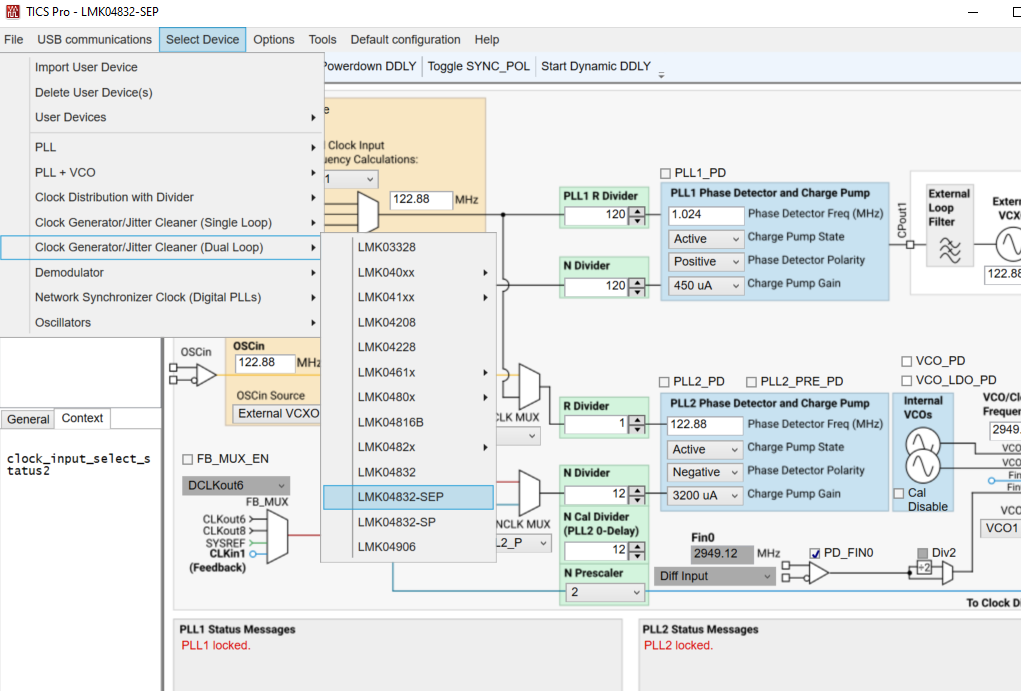Click the OSCin frequency input field

point(264,362)
